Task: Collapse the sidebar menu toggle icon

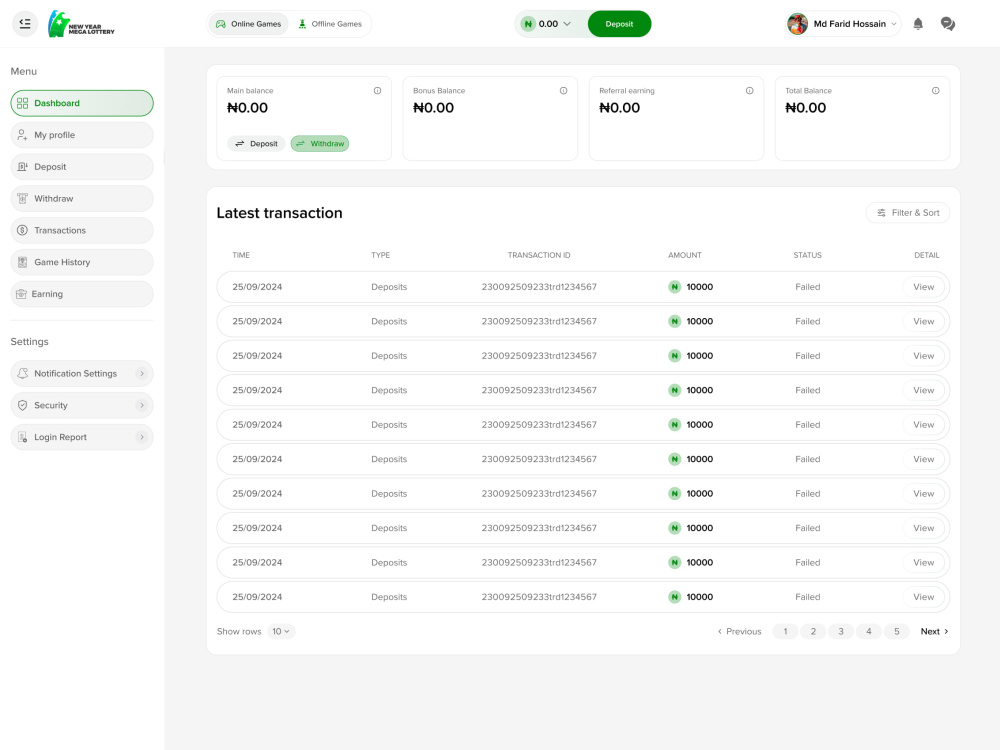Action: tap(25, 24)
